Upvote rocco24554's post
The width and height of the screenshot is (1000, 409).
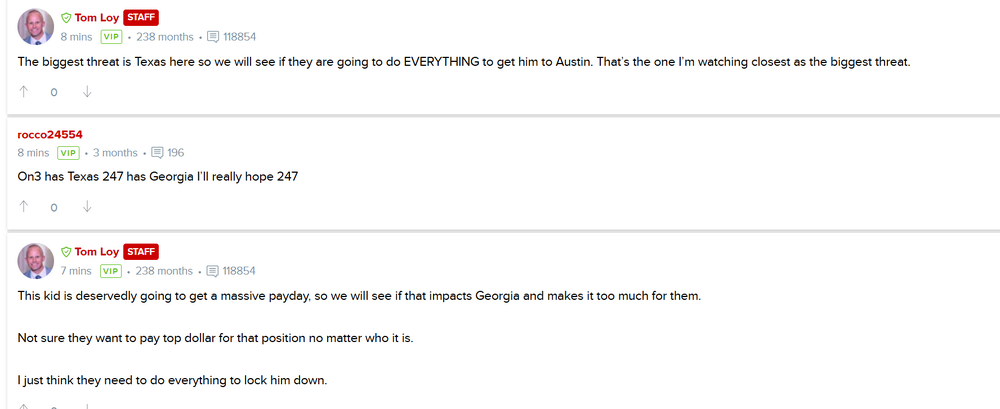[x=24, y=207]
